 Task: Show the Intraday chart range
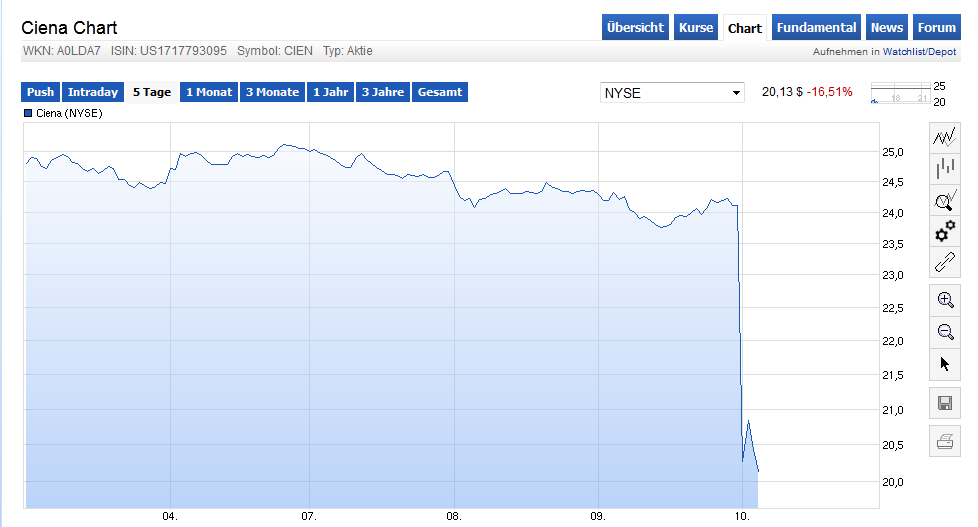point(93,92)
